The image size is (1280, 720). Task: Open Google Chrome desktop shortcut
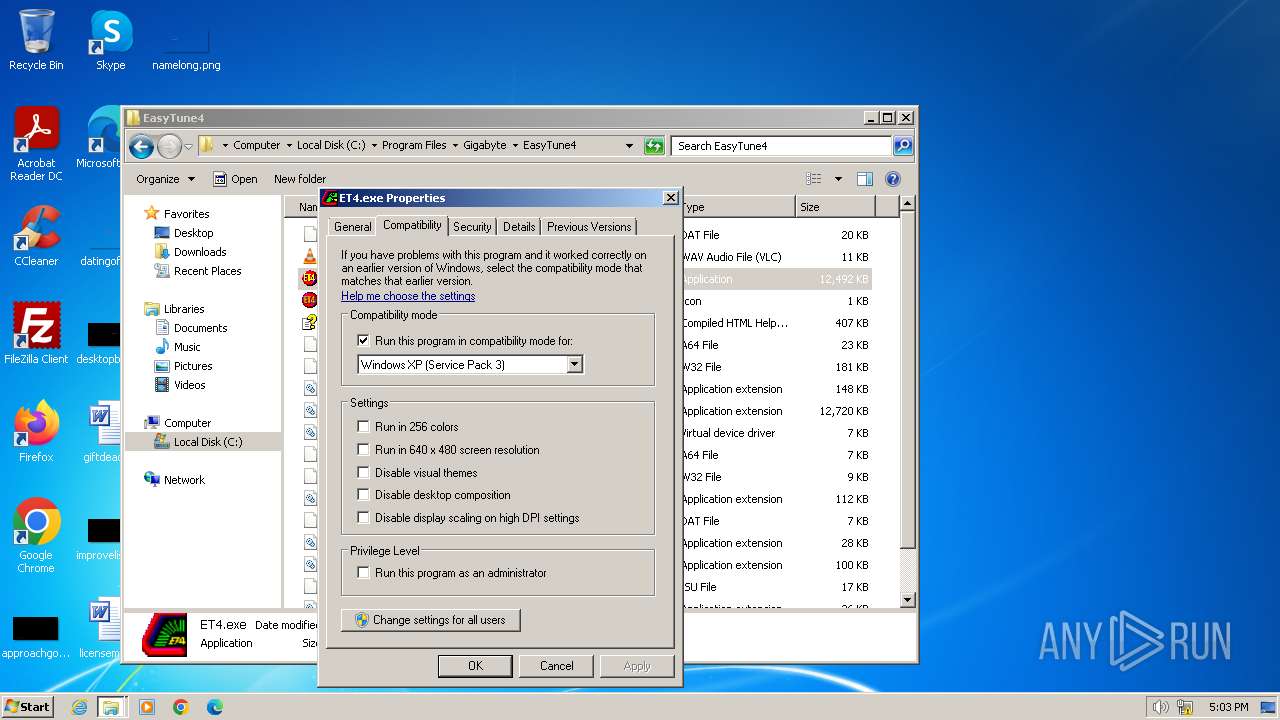click(36, 536)
